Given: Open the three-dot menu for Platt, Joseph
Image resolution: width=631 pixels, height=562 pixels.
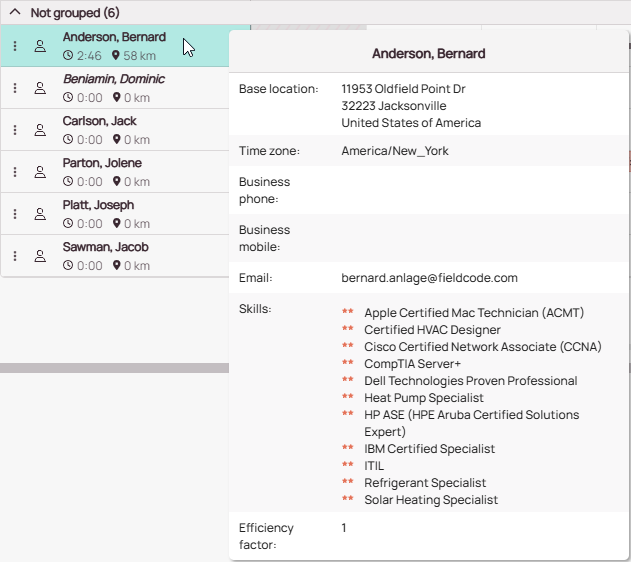Looking at the screenshot, I should pyautogui.click(x=15, y=214).
